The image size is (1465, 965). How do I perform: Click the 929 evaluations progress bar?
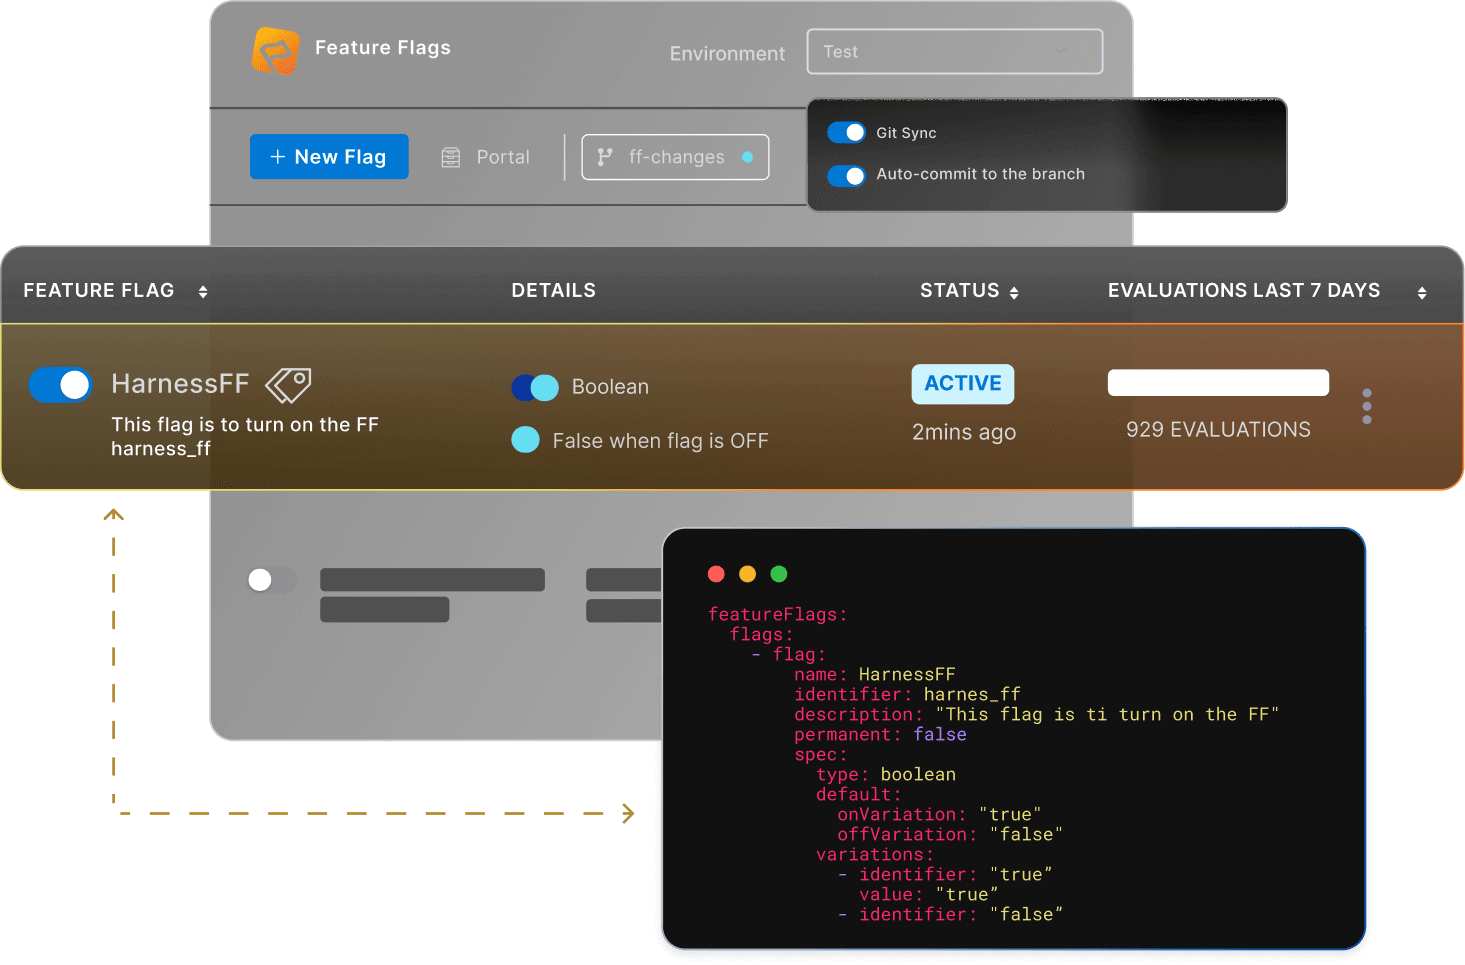[x=1218, y=382]
